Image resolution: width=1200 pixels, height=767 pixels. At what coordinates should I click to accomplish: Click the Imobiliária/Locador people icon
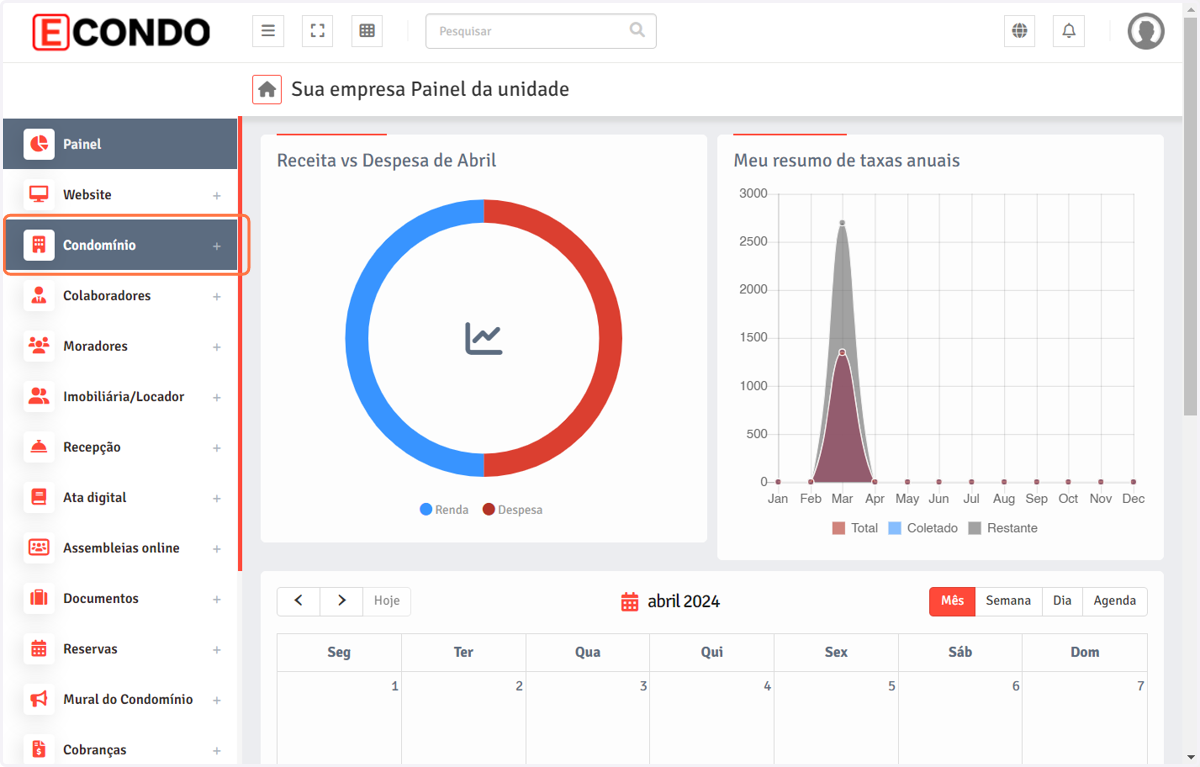pos(39,396)
